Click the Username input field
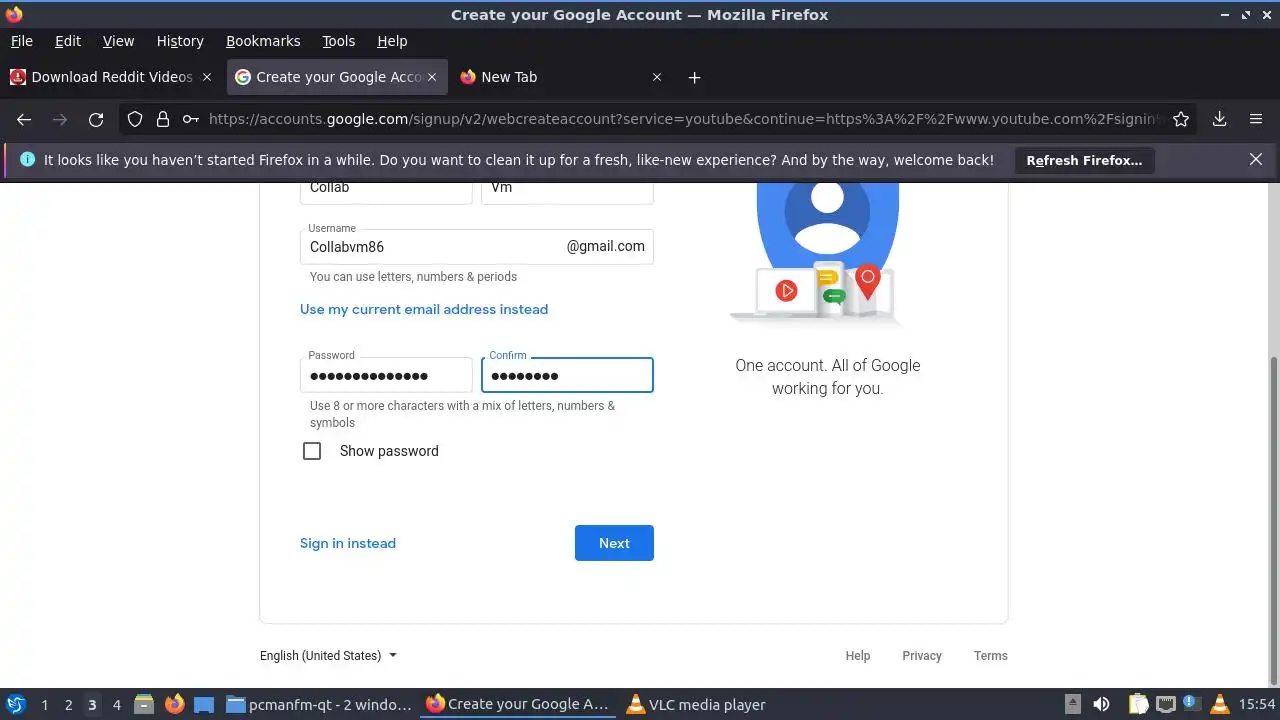 click(x=477, y=246)
